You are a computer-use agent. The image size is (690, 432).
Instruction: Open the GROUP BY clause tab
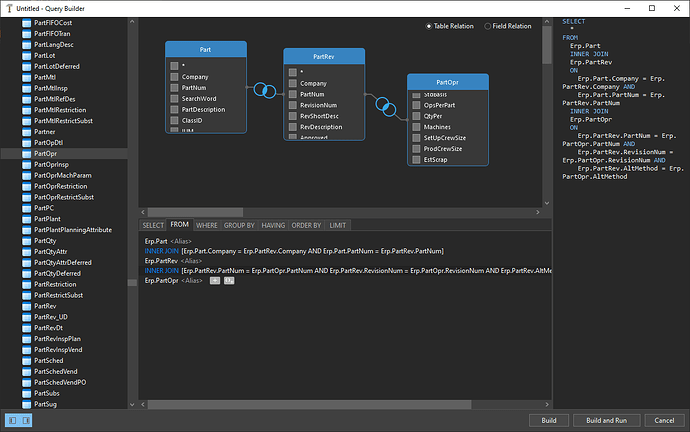coord(239,225)
